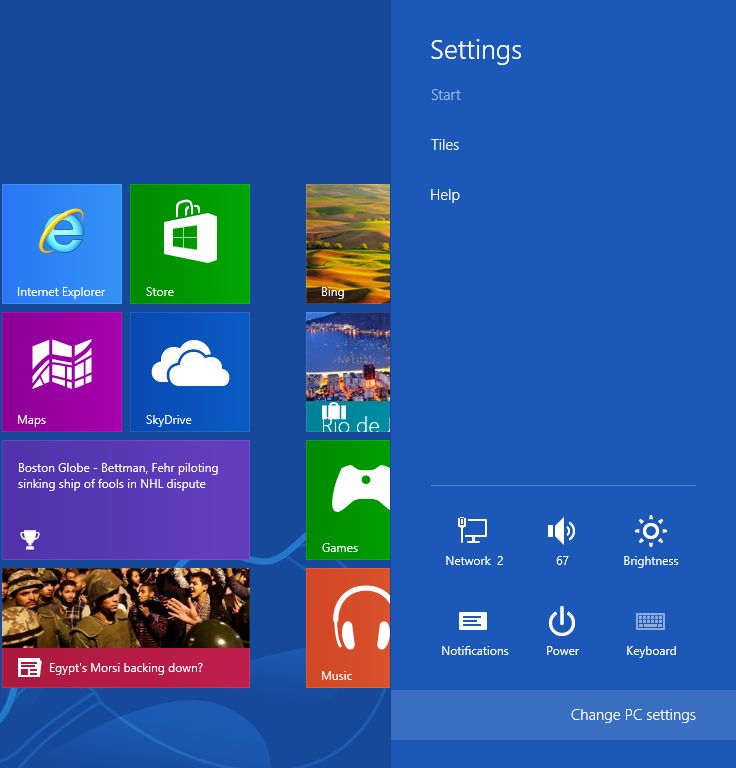The height and width of the screenshot is (768, 736).
Task: Click the suitcase icon on travel tile
Action: click(x=334, y=410)
